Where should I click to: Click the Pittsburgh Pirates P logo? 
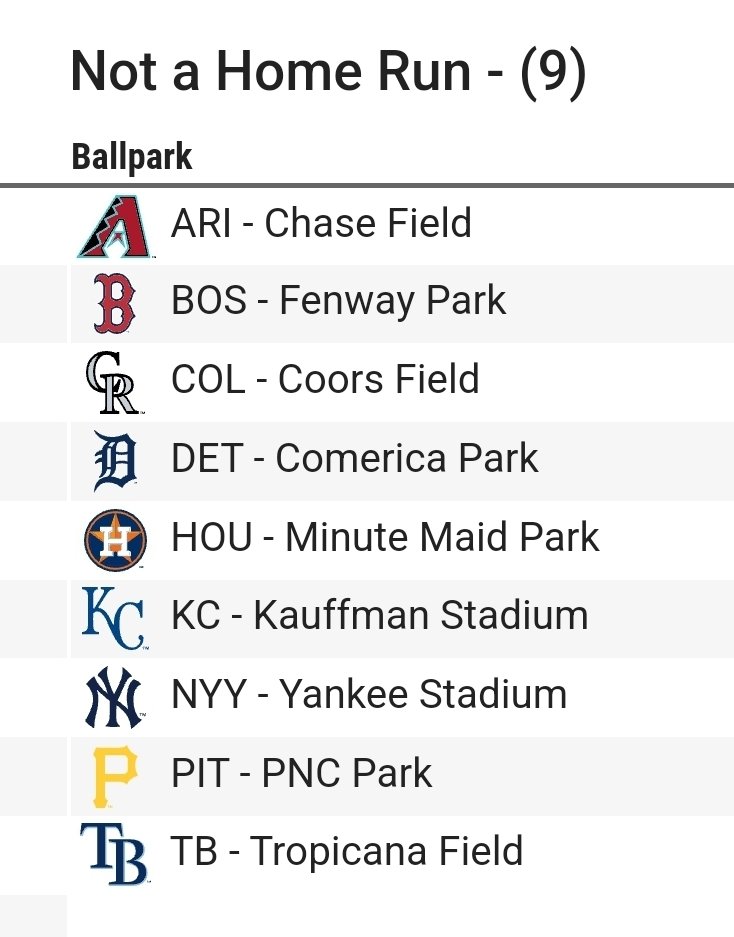(x=115, y=776)
